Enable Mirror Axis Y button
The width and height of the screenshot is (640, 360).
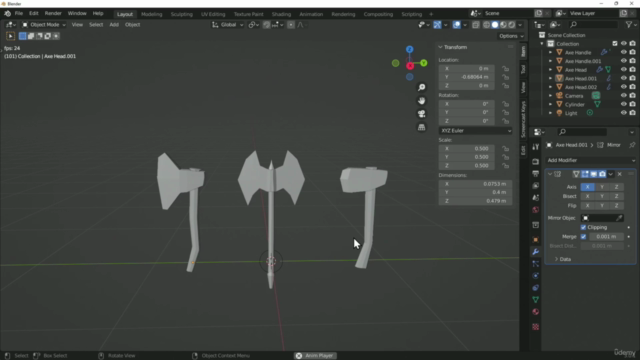602,187
